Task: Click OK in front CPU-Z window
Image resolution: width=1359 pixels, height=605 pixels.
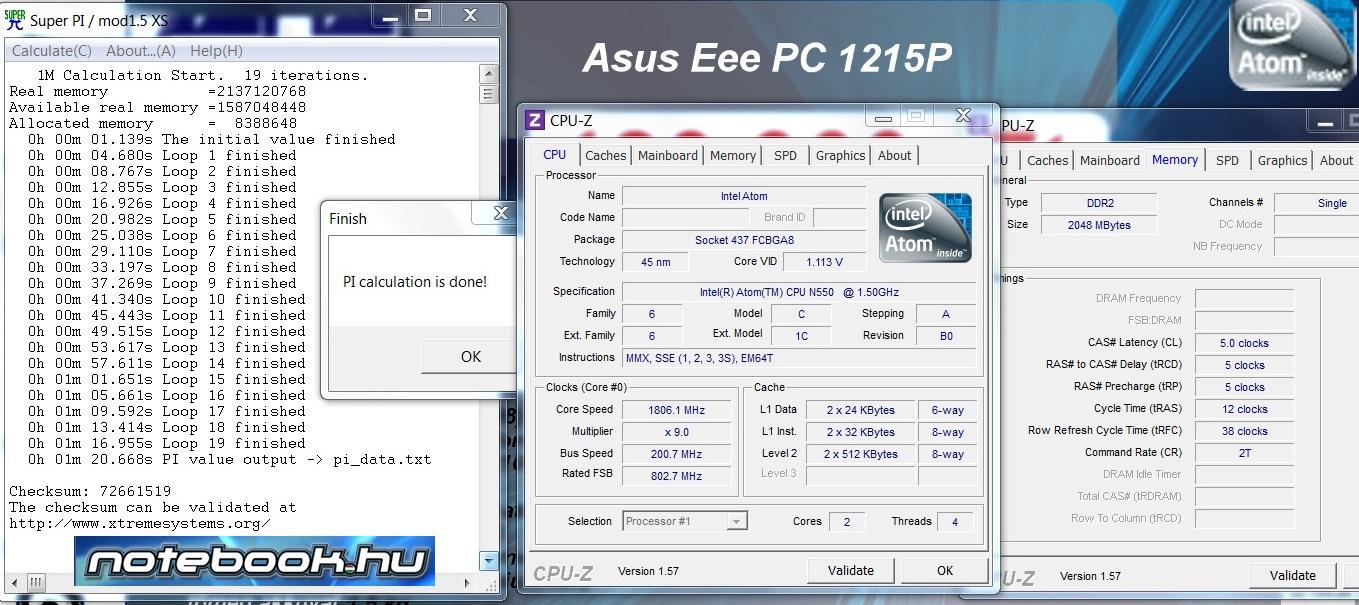Action: (945, 570)
